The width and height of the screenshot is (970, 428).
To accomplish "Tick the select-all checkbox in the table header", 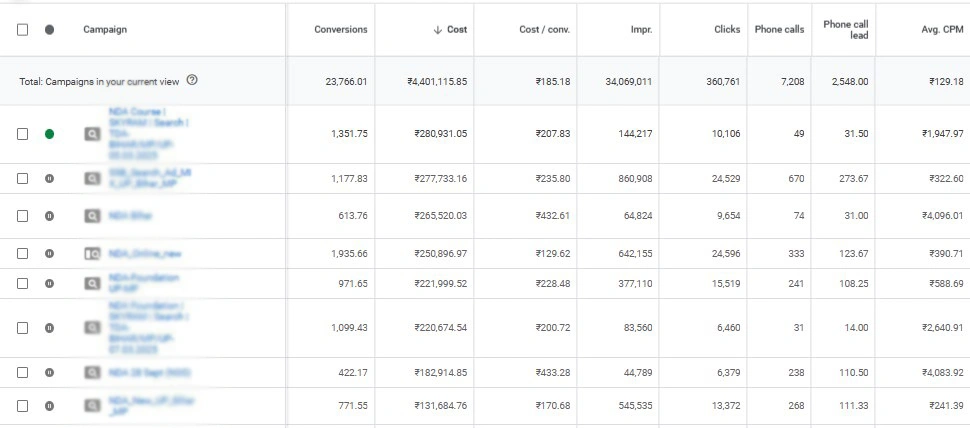I will [22, 30].
